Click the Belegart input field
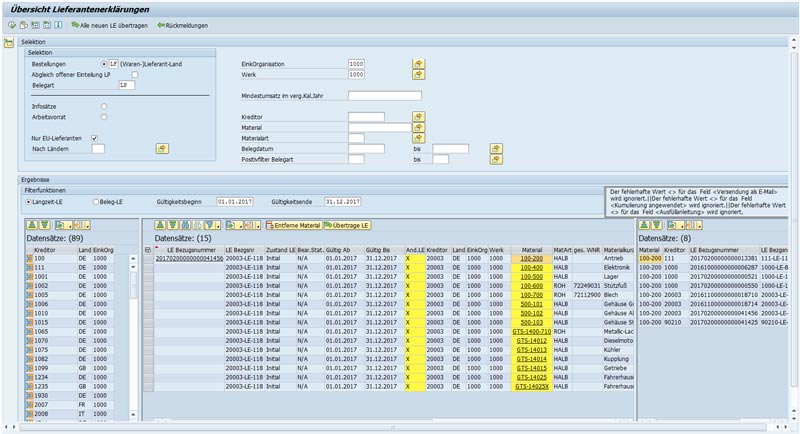The height and width of the screenshot is (434, 800). tap(127, 85)
